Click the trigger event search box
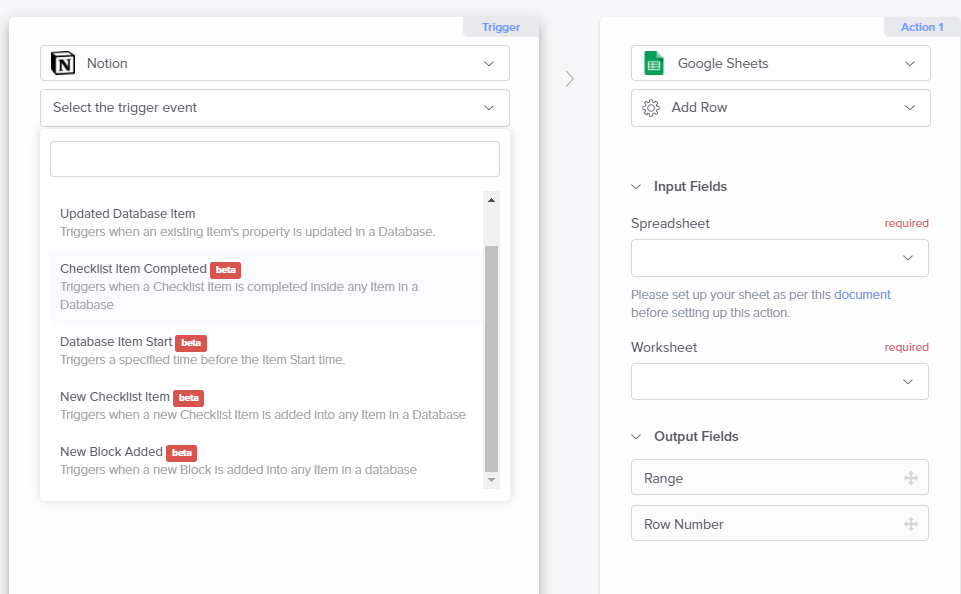The height and width of the screenshot is (594, 961). coord(275,159)
